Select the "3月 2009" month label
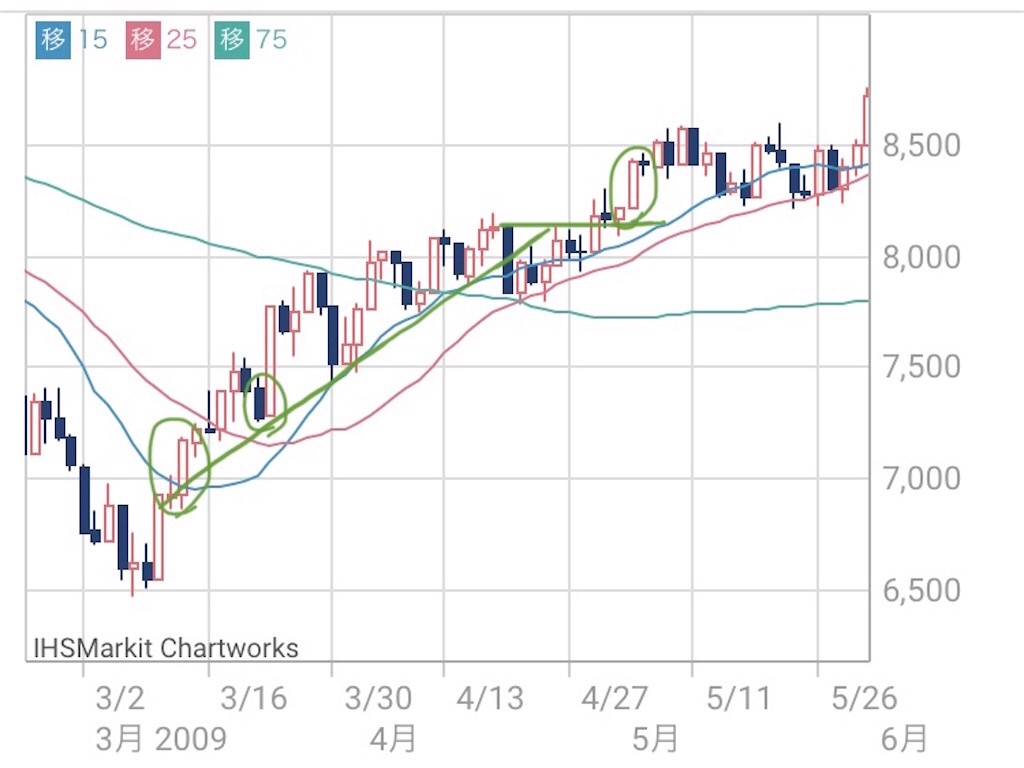The image size is (1024, 768). point(161,739)
